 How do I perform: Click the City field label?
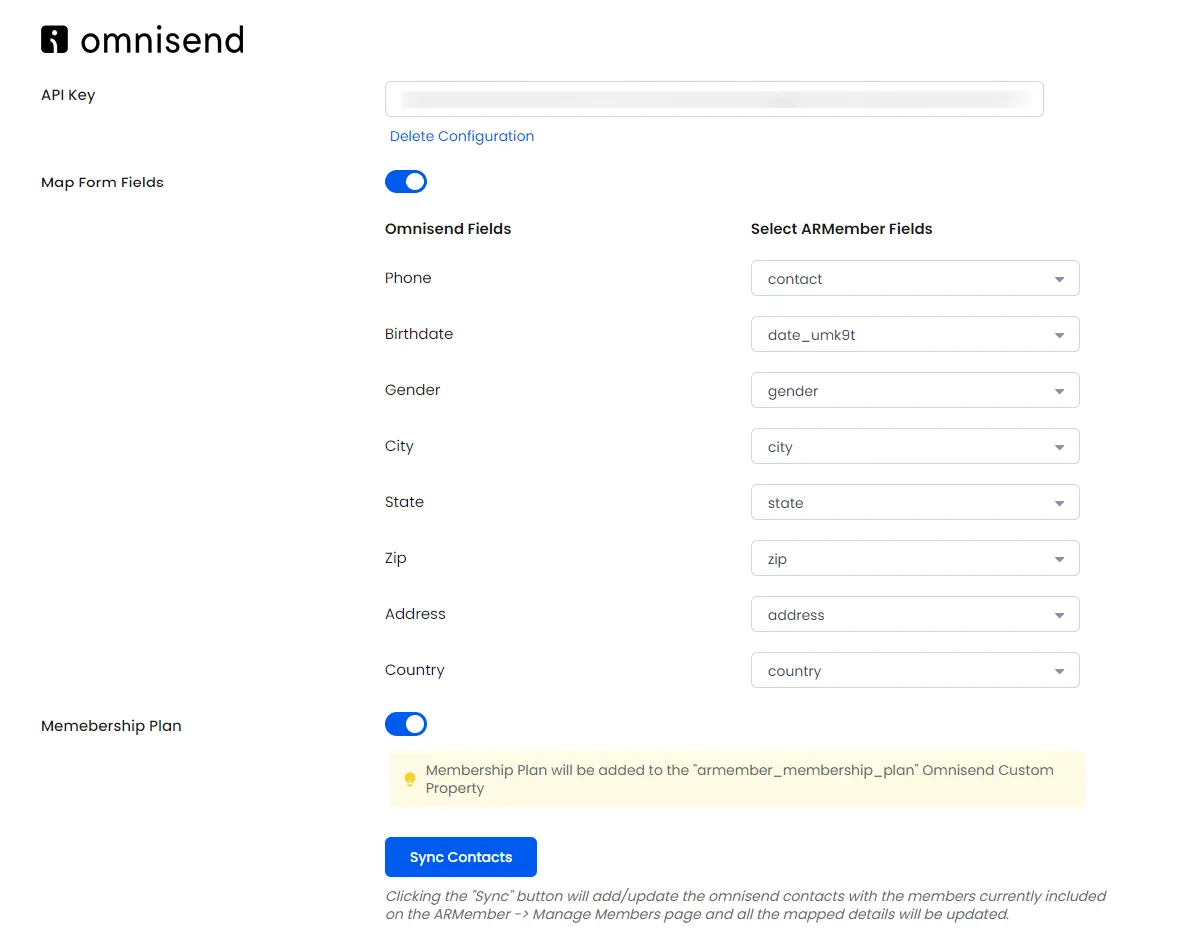(x=399, y=446)
